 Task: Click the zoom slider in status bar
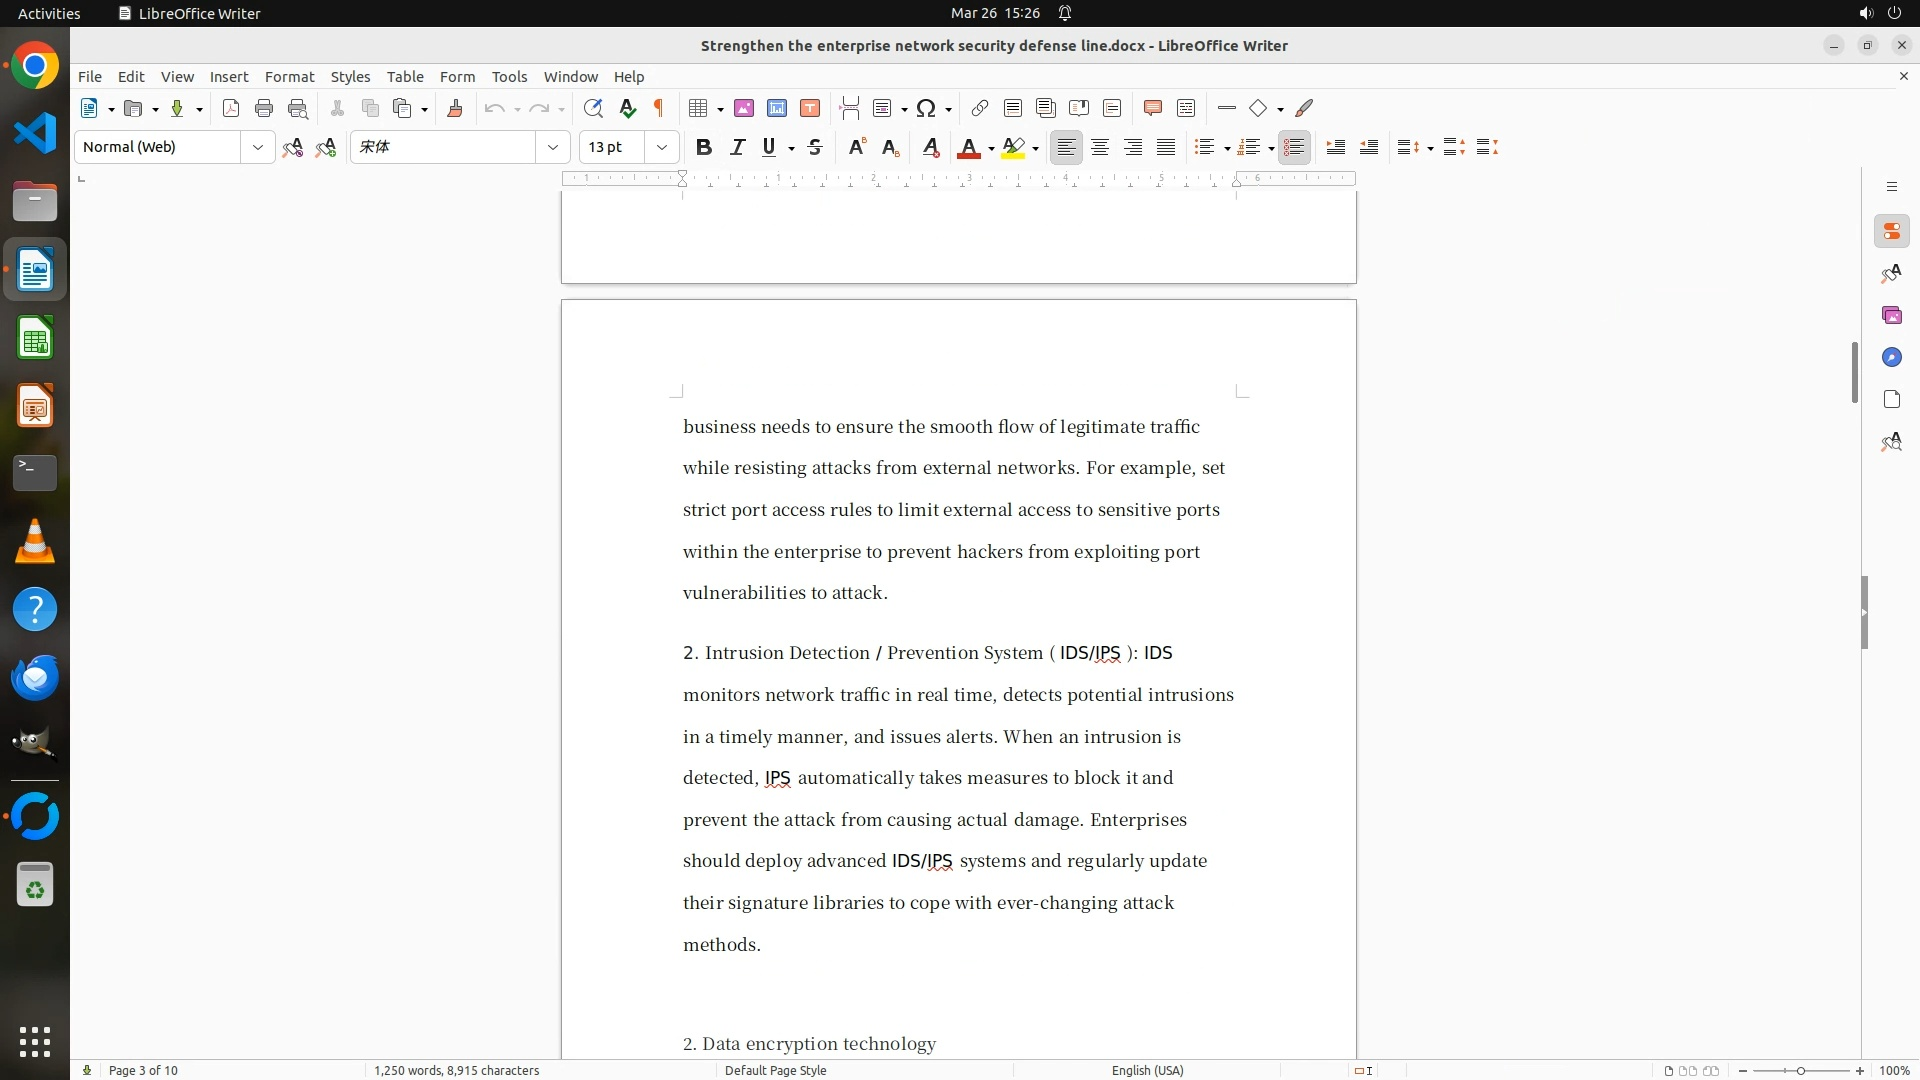click(1800, 1070)
